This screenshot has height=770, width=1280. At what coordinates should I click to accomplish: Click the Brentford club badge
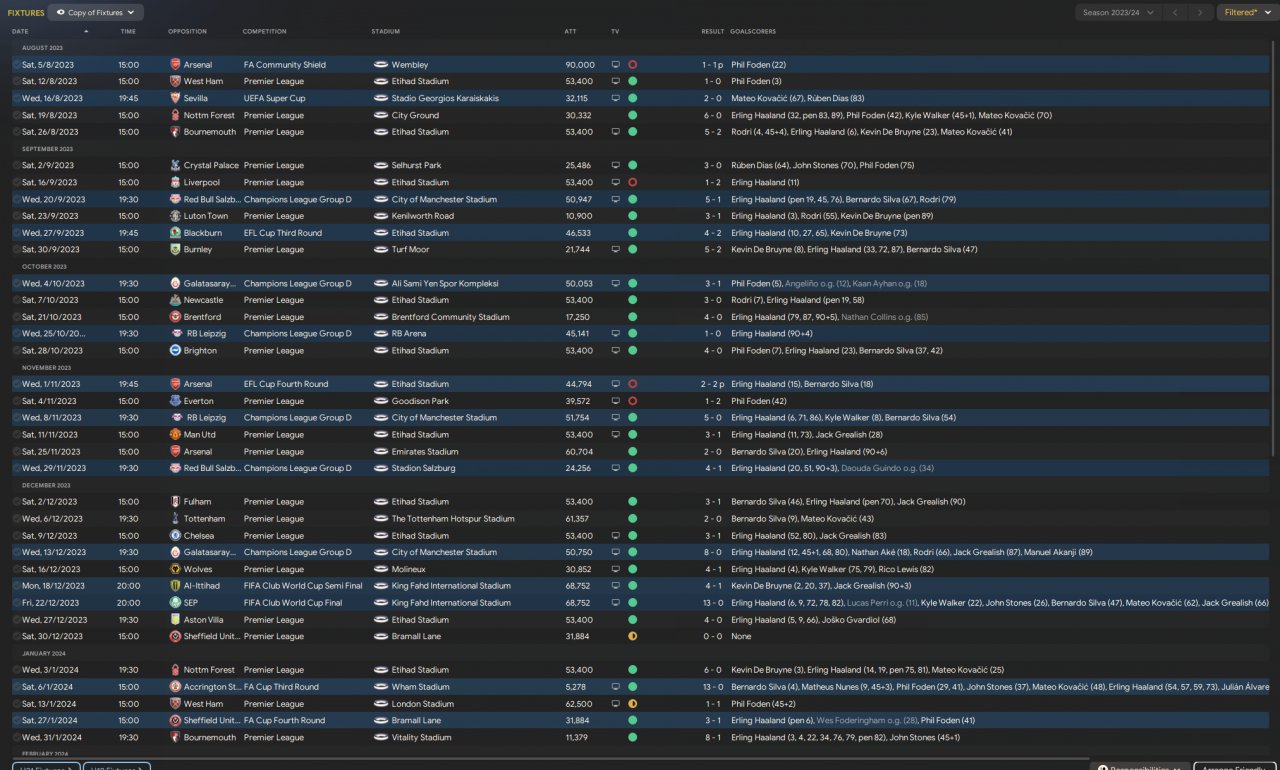tap(175, 317)
